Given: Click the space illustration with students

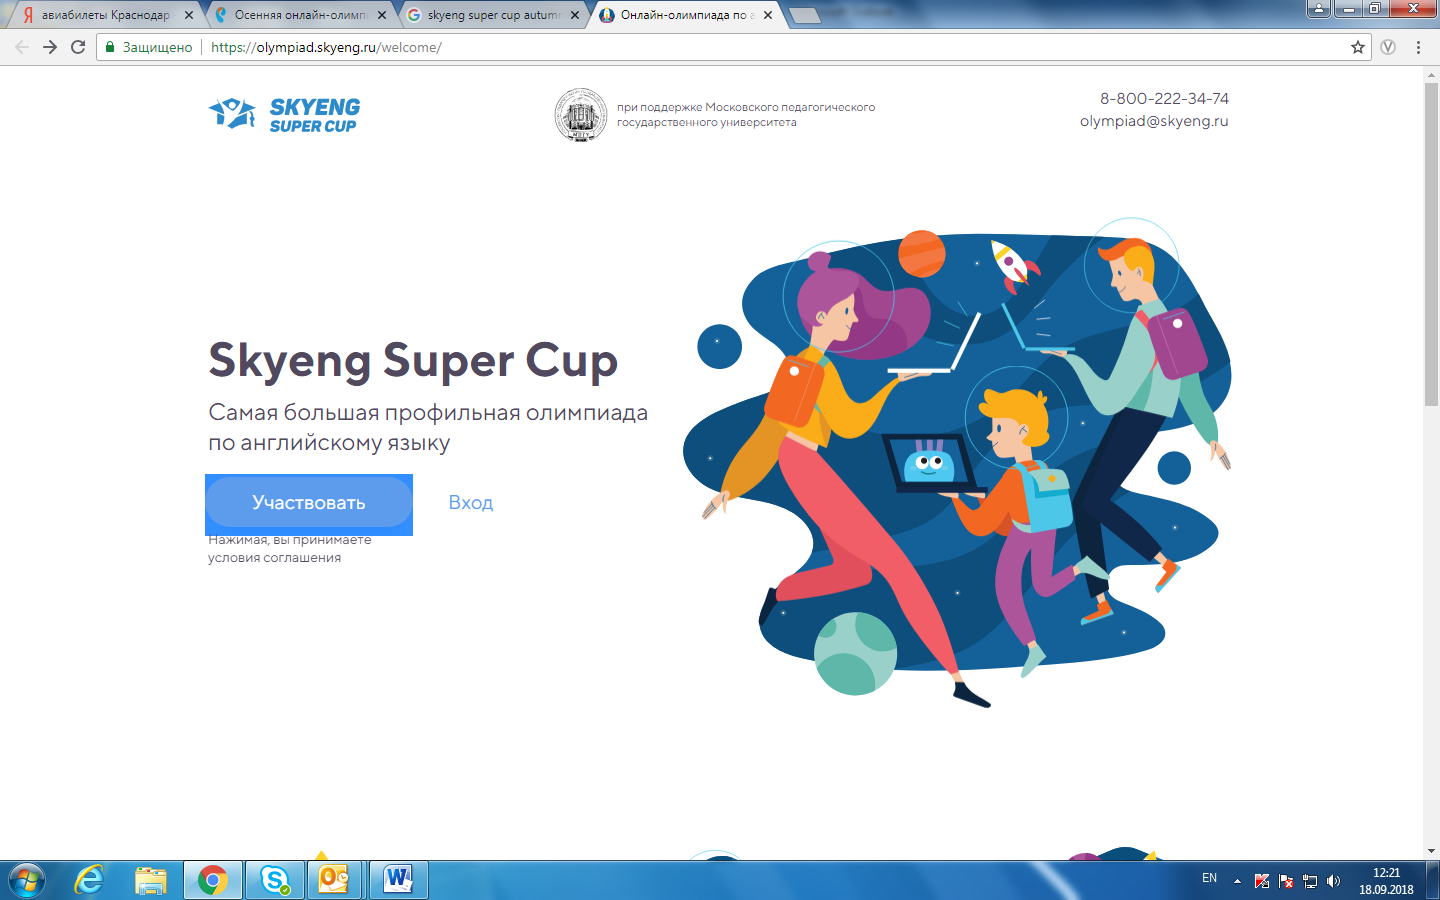Looking at the screenshot, I should (x=957, y=463).
